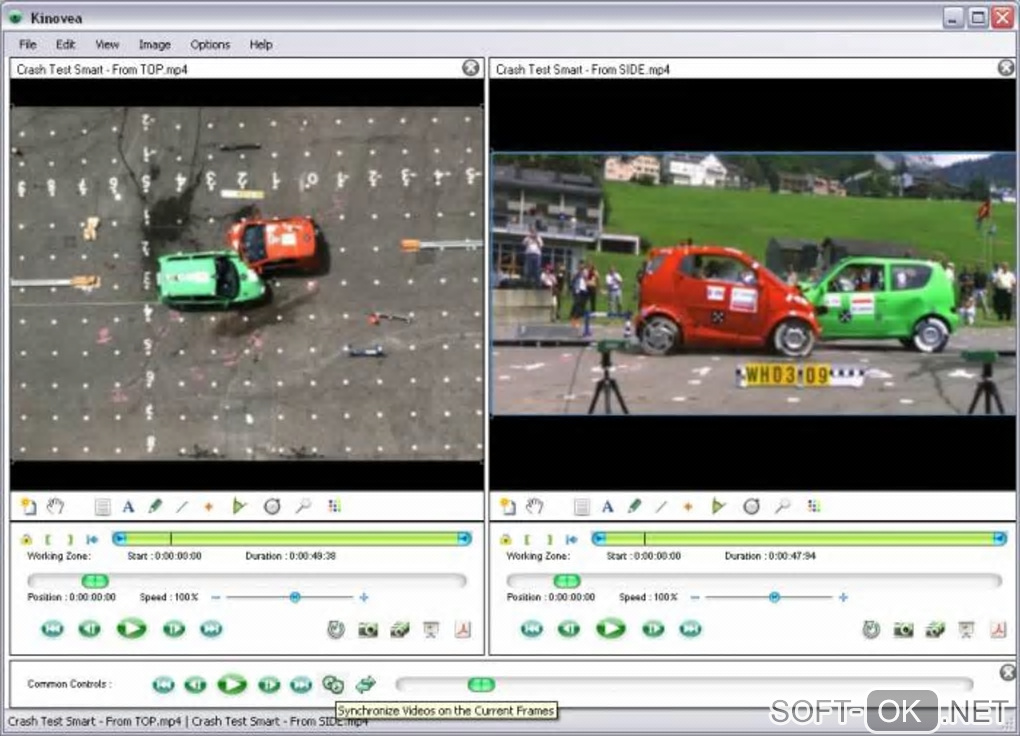Select the cross marker tool in the TOP video toolbar

point(209,506)
